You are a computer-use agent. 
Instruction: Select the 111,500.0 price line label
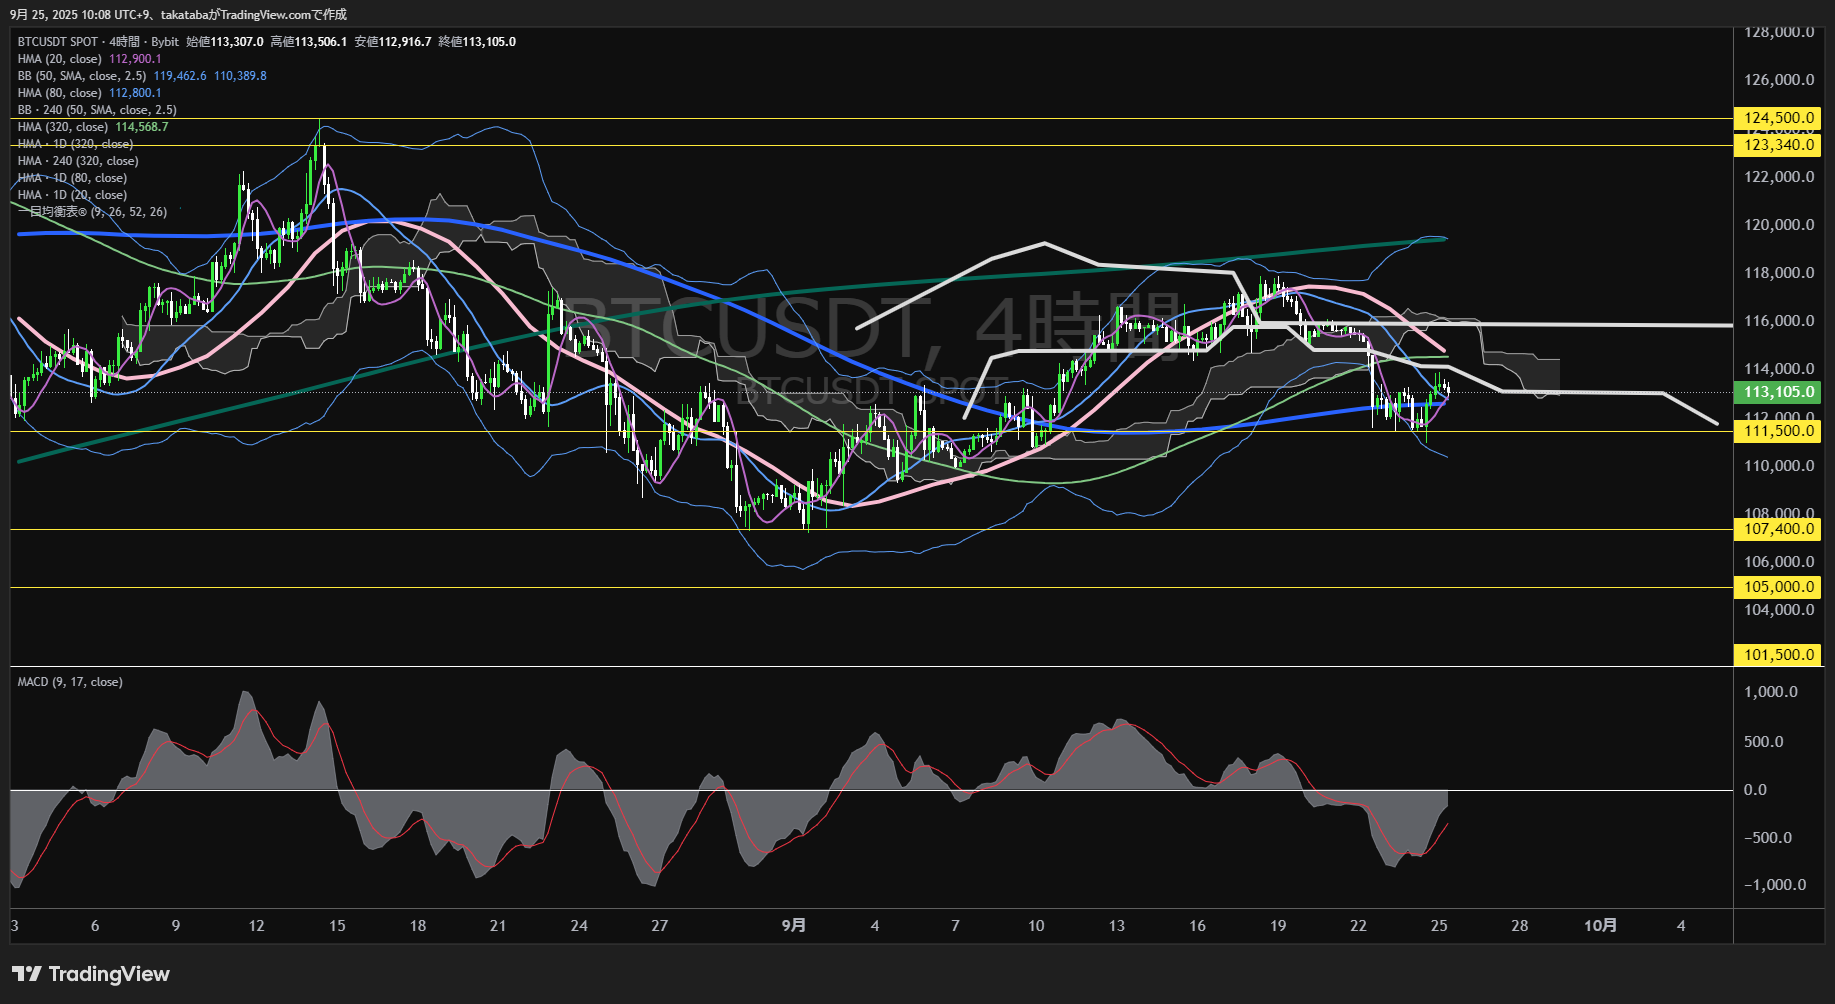[x=1778, y=431]
